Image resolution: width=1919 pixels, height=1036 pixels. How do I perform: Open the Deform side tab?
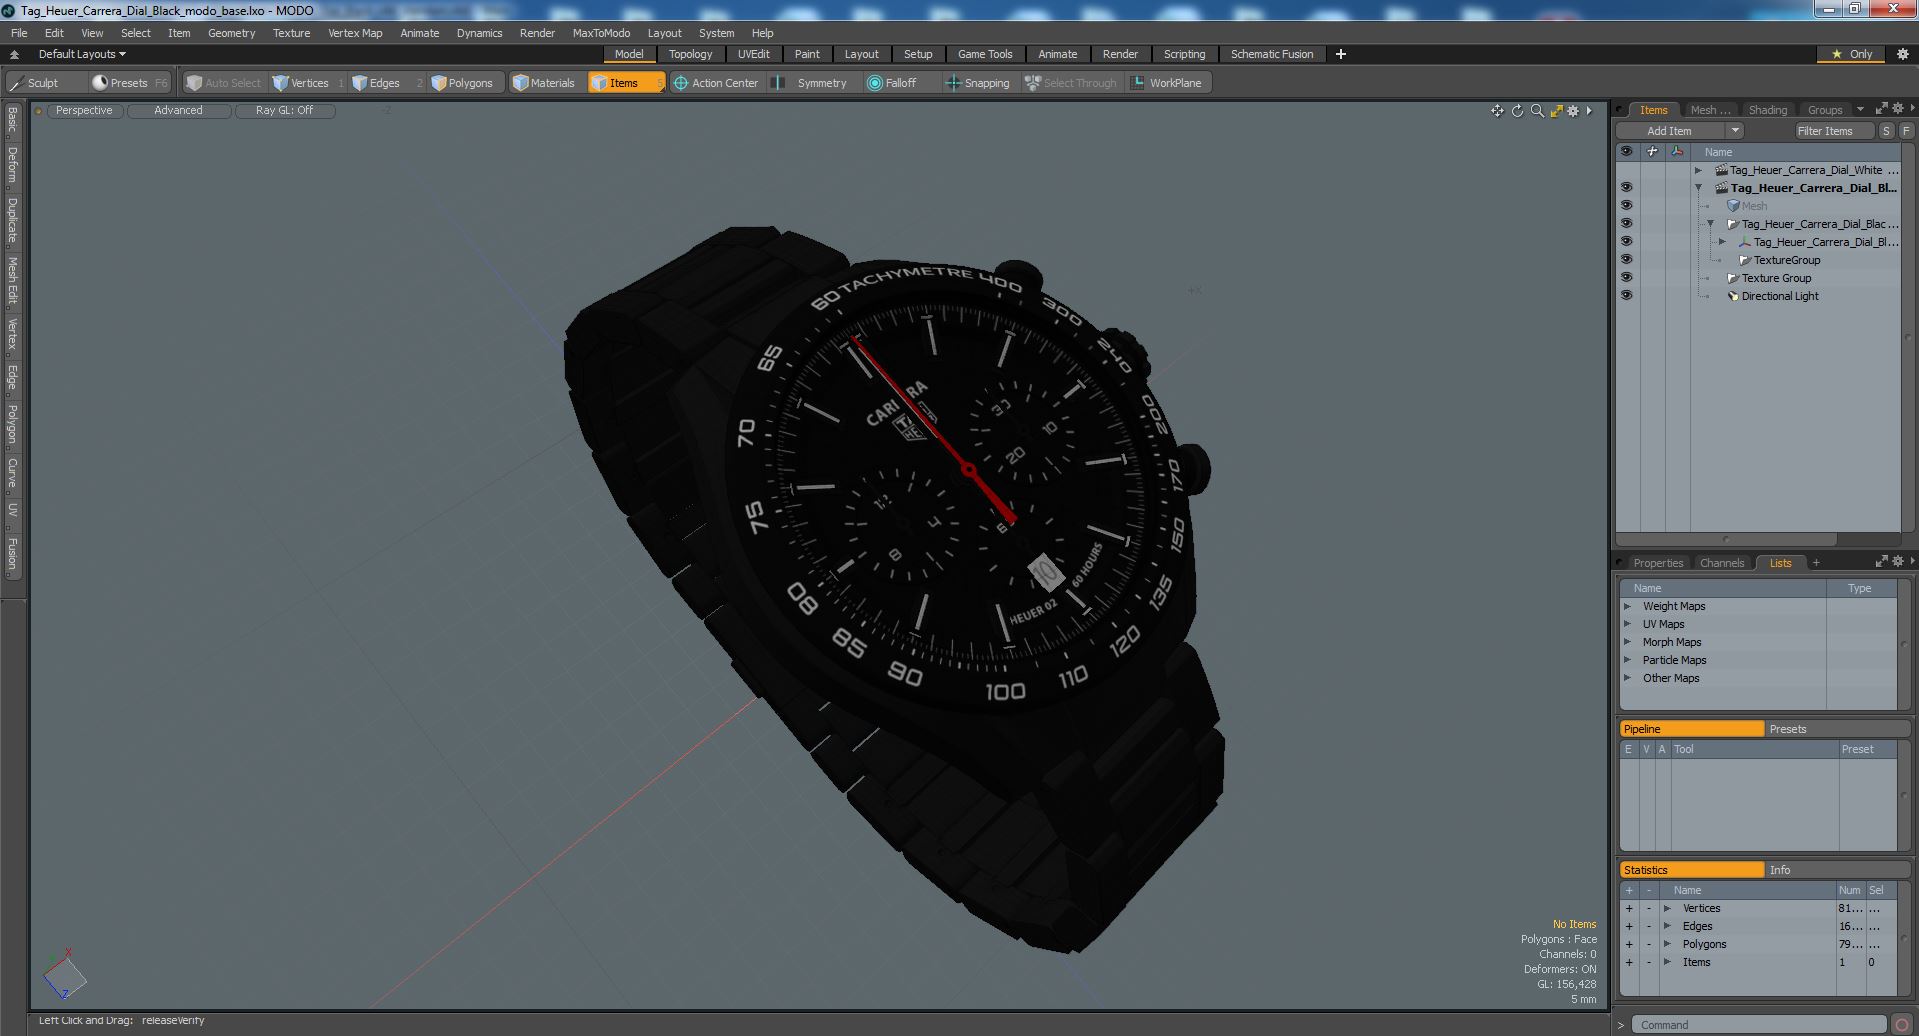click(x=13, y=165)
